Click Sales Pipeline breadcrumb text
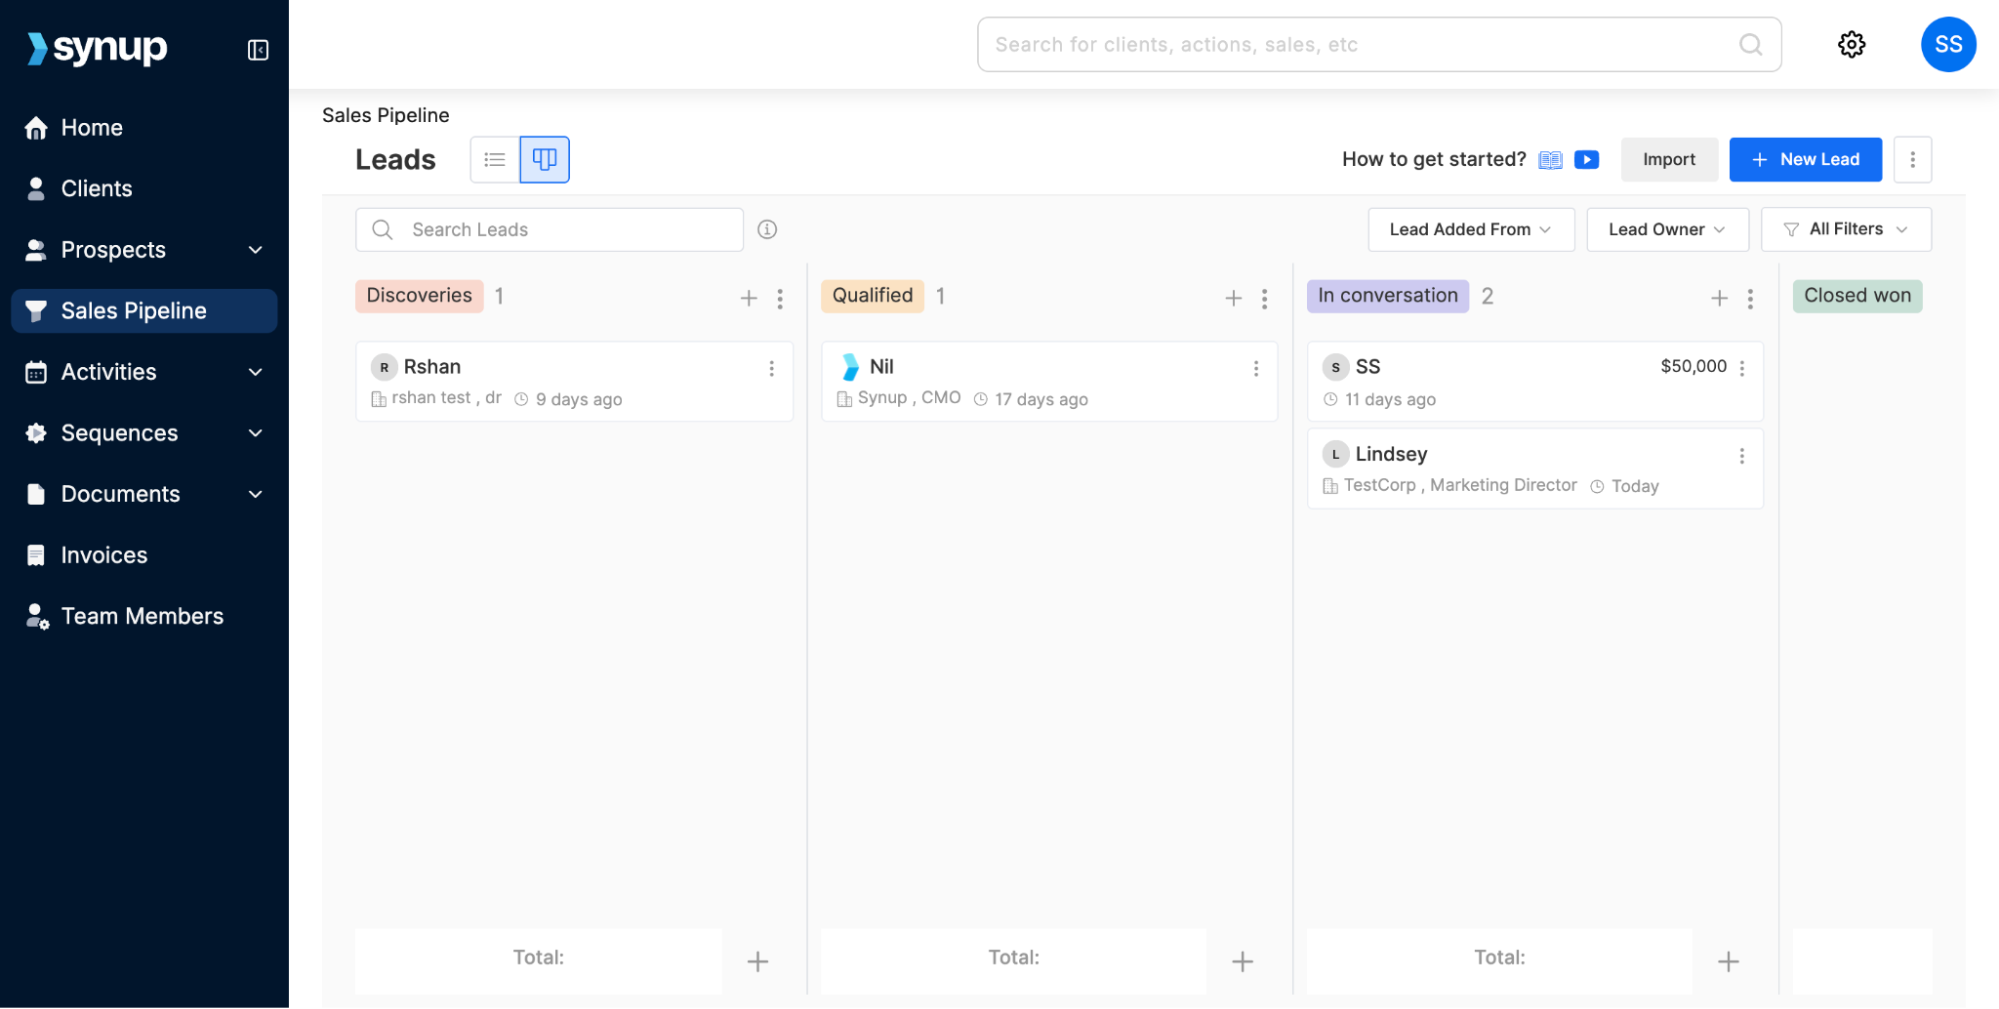 point(385,115)
